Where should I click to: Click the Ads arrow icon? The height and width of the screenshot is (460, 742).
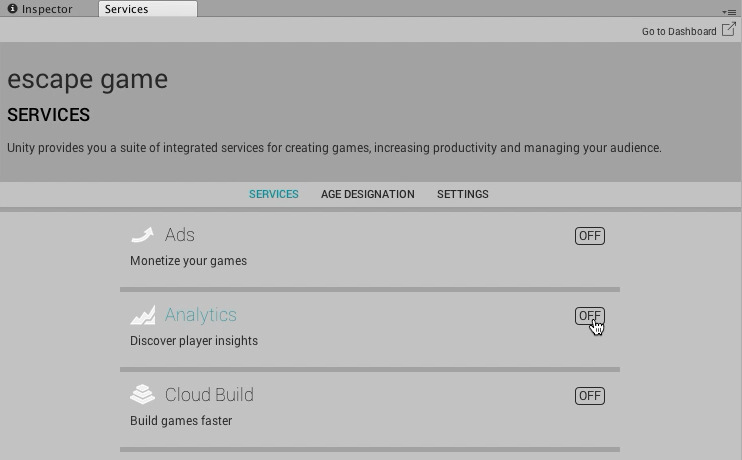[x=142, y=235]
